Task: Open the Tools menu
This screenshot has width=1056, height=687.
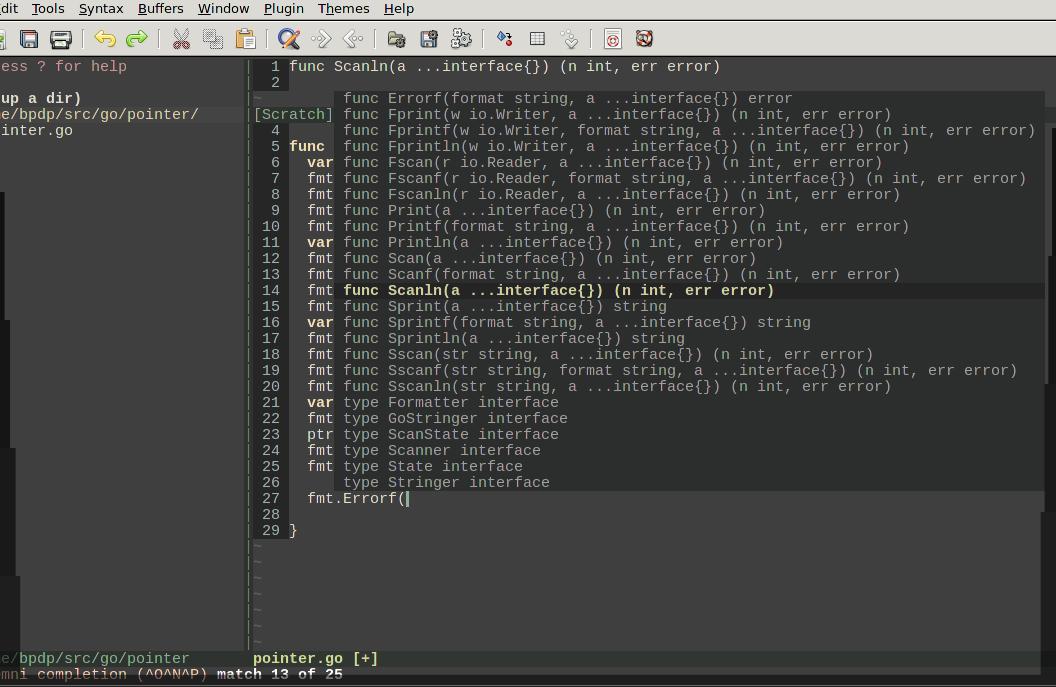Action: pyautogui.click(x=48, y=9)
